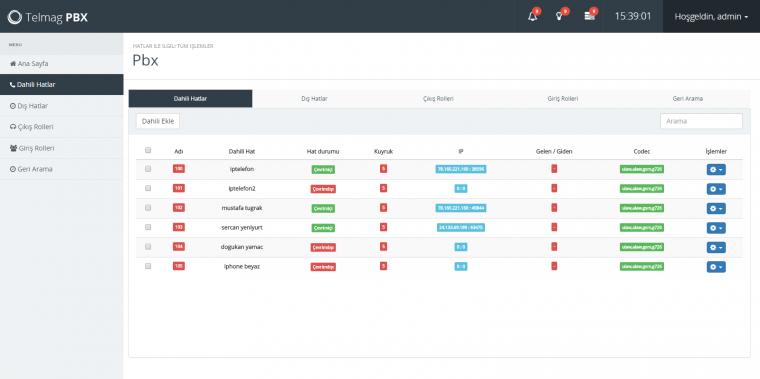Image resolution: width=760 pixels, height=379 pixels.
Task: Click the Telmag PBX logo
Action: (x=48, y=17)
